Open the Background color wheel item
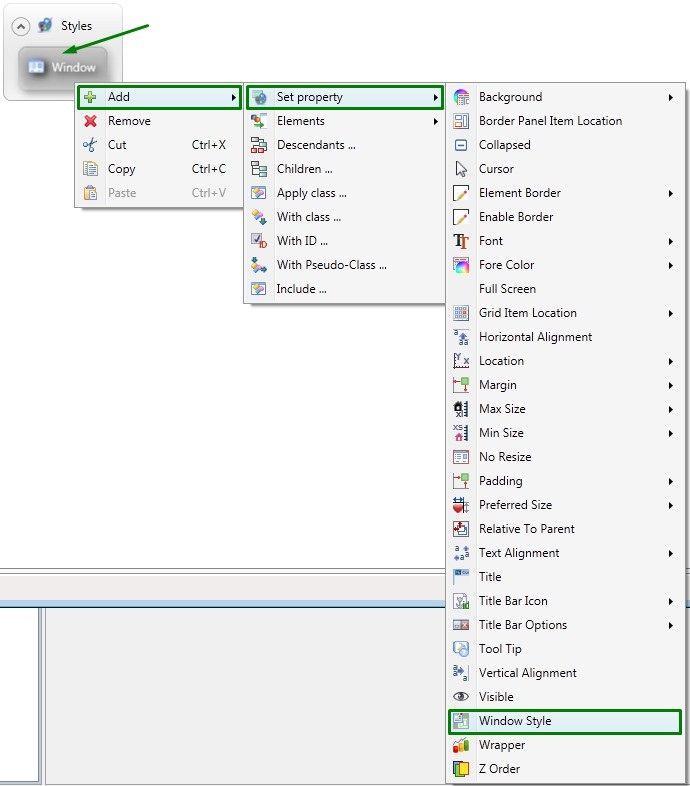This screenshot has height=786, width=690. [x=461, y=97]
